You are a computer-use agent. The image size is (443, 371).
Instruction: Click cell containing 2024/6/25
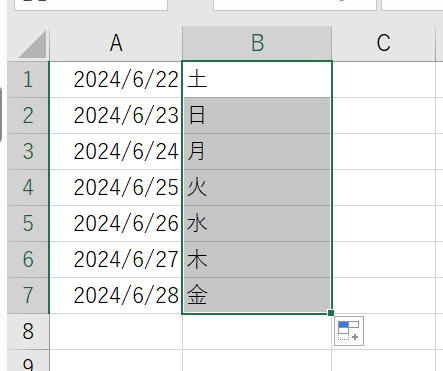pos(116,187)
